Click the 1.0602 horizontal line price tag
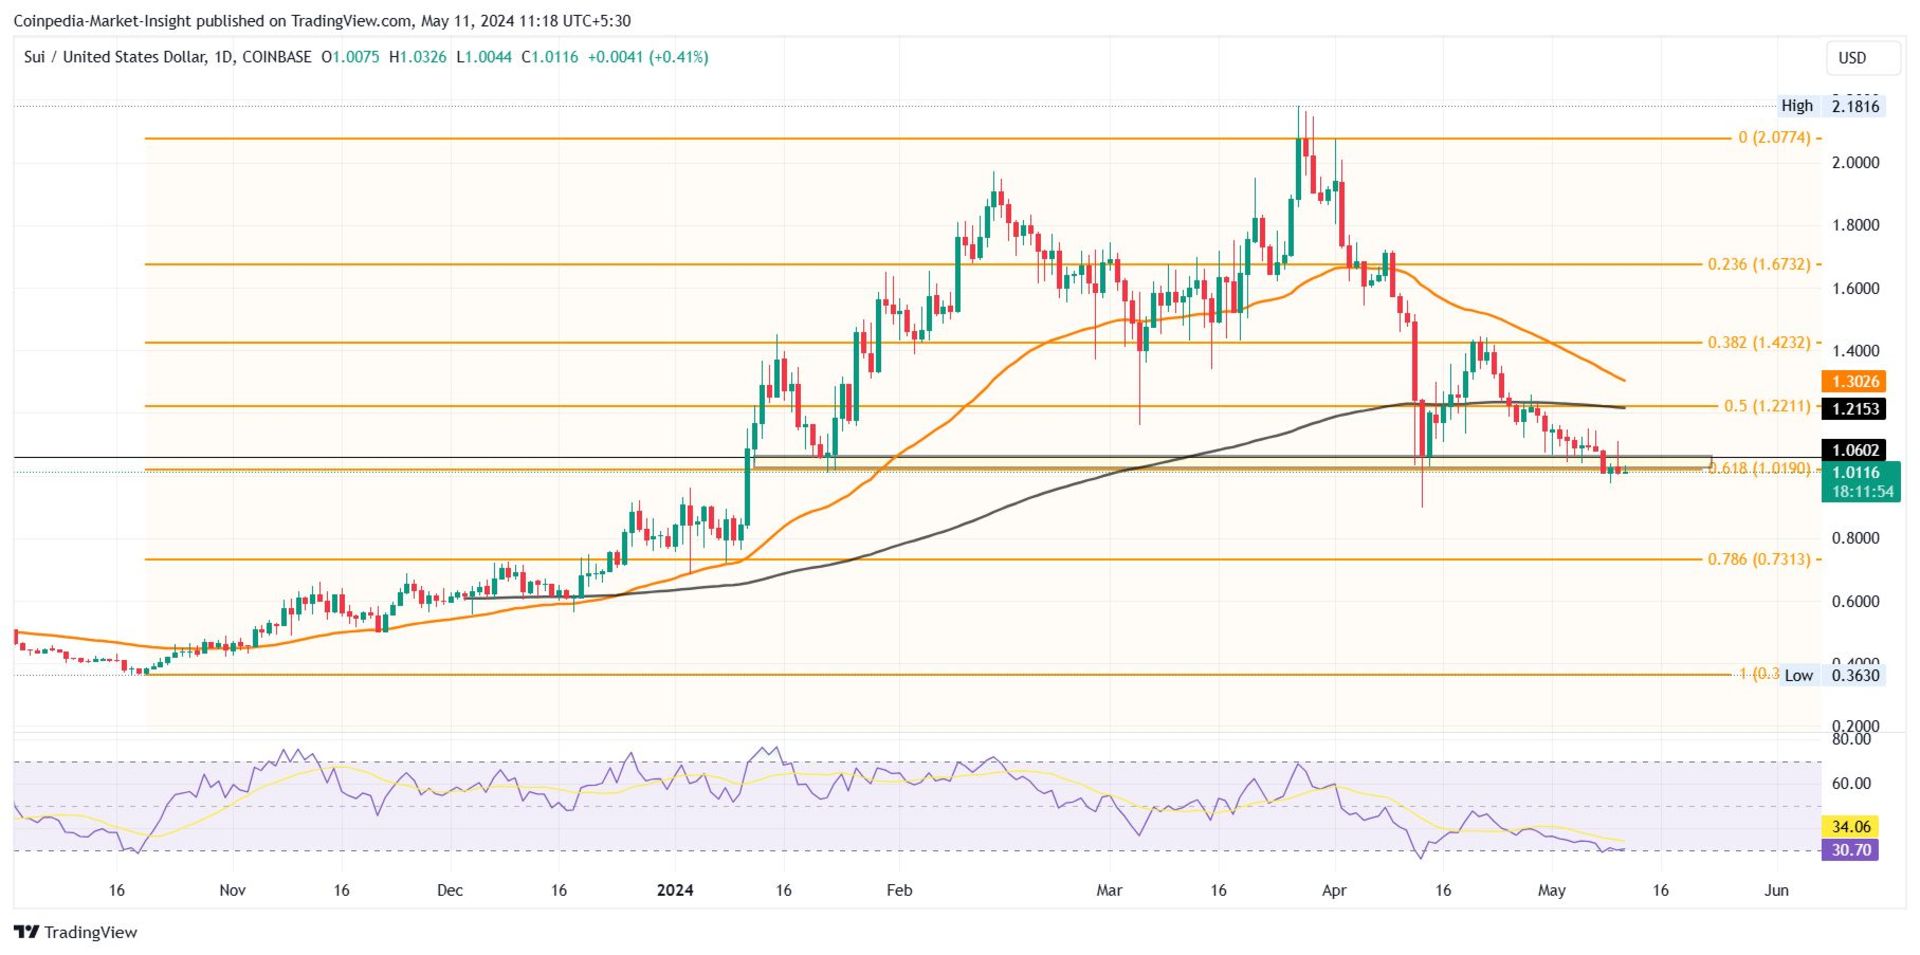Screen dimensions: 1920x955 (1854, 450)
